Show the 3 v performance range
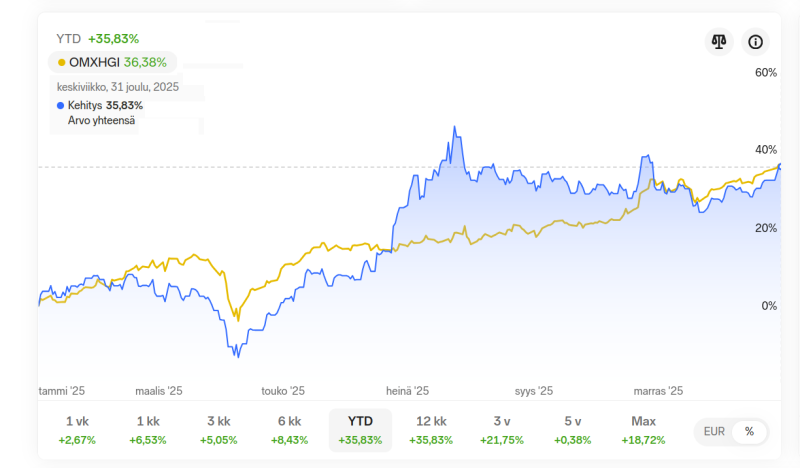The width and height of the screenshot is (800, 468). tap(503, 430)
